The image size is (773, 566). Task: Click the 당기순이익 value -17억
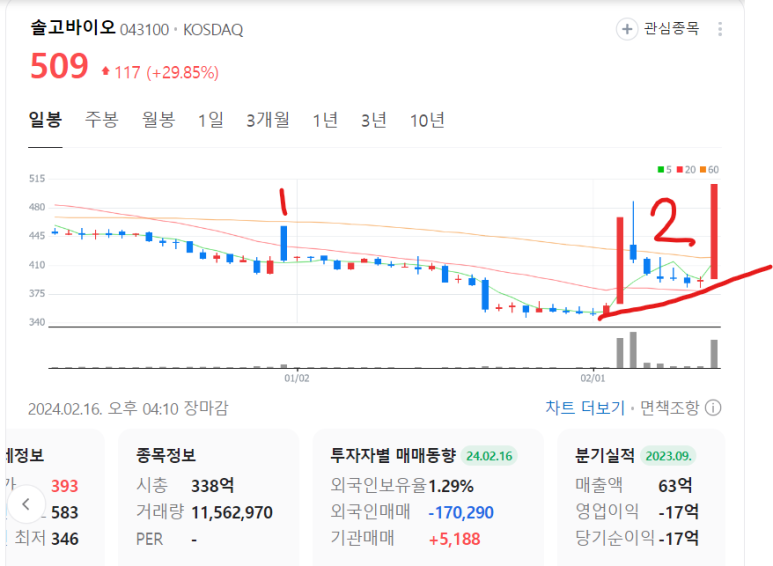tap(678, 538)
